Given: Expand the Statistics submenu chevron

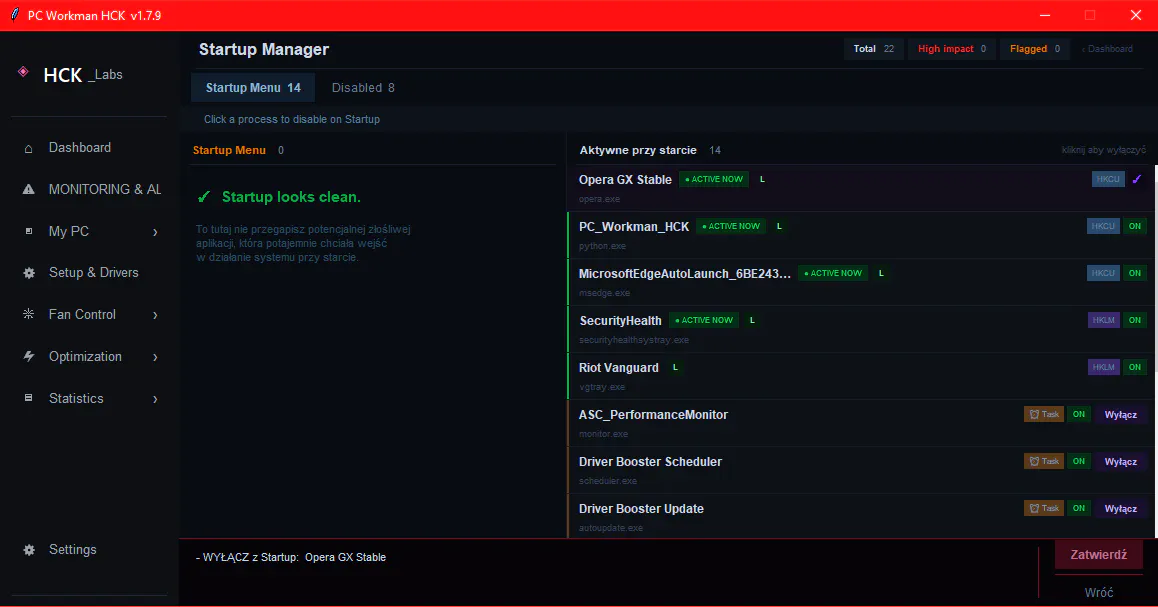Looking at the screenshot, I should pyautogui.click(x=155, y=399).
